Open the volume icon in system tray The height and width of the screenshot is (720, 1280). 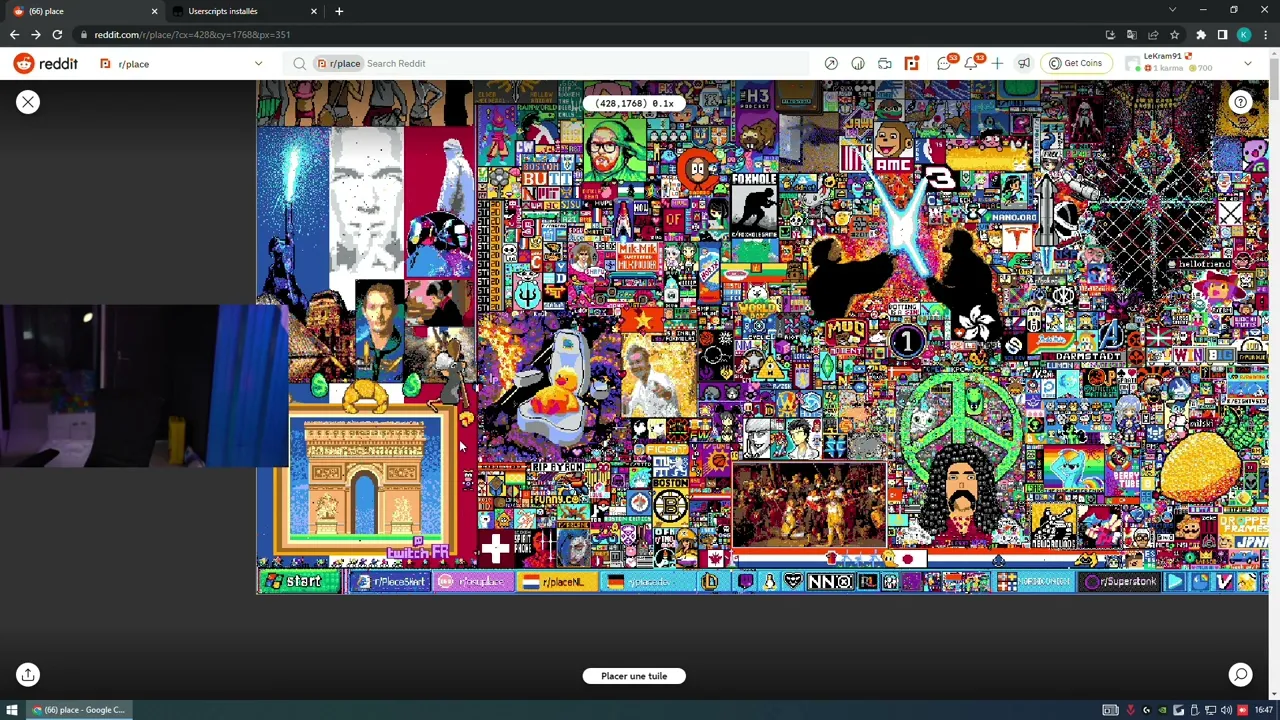(x=1226, y=710)
